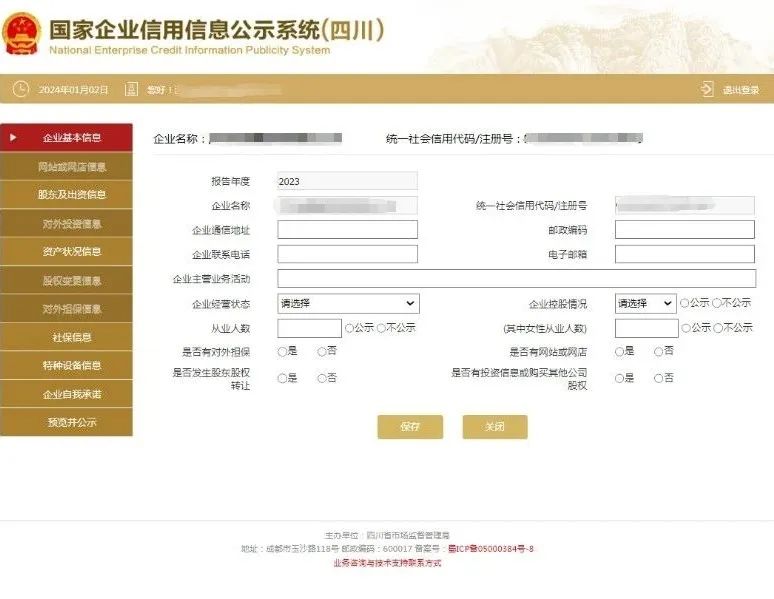Open 股东及出资信息 in sidebar
Viewport: 774px width, 599px height.
tap(66, 195)
